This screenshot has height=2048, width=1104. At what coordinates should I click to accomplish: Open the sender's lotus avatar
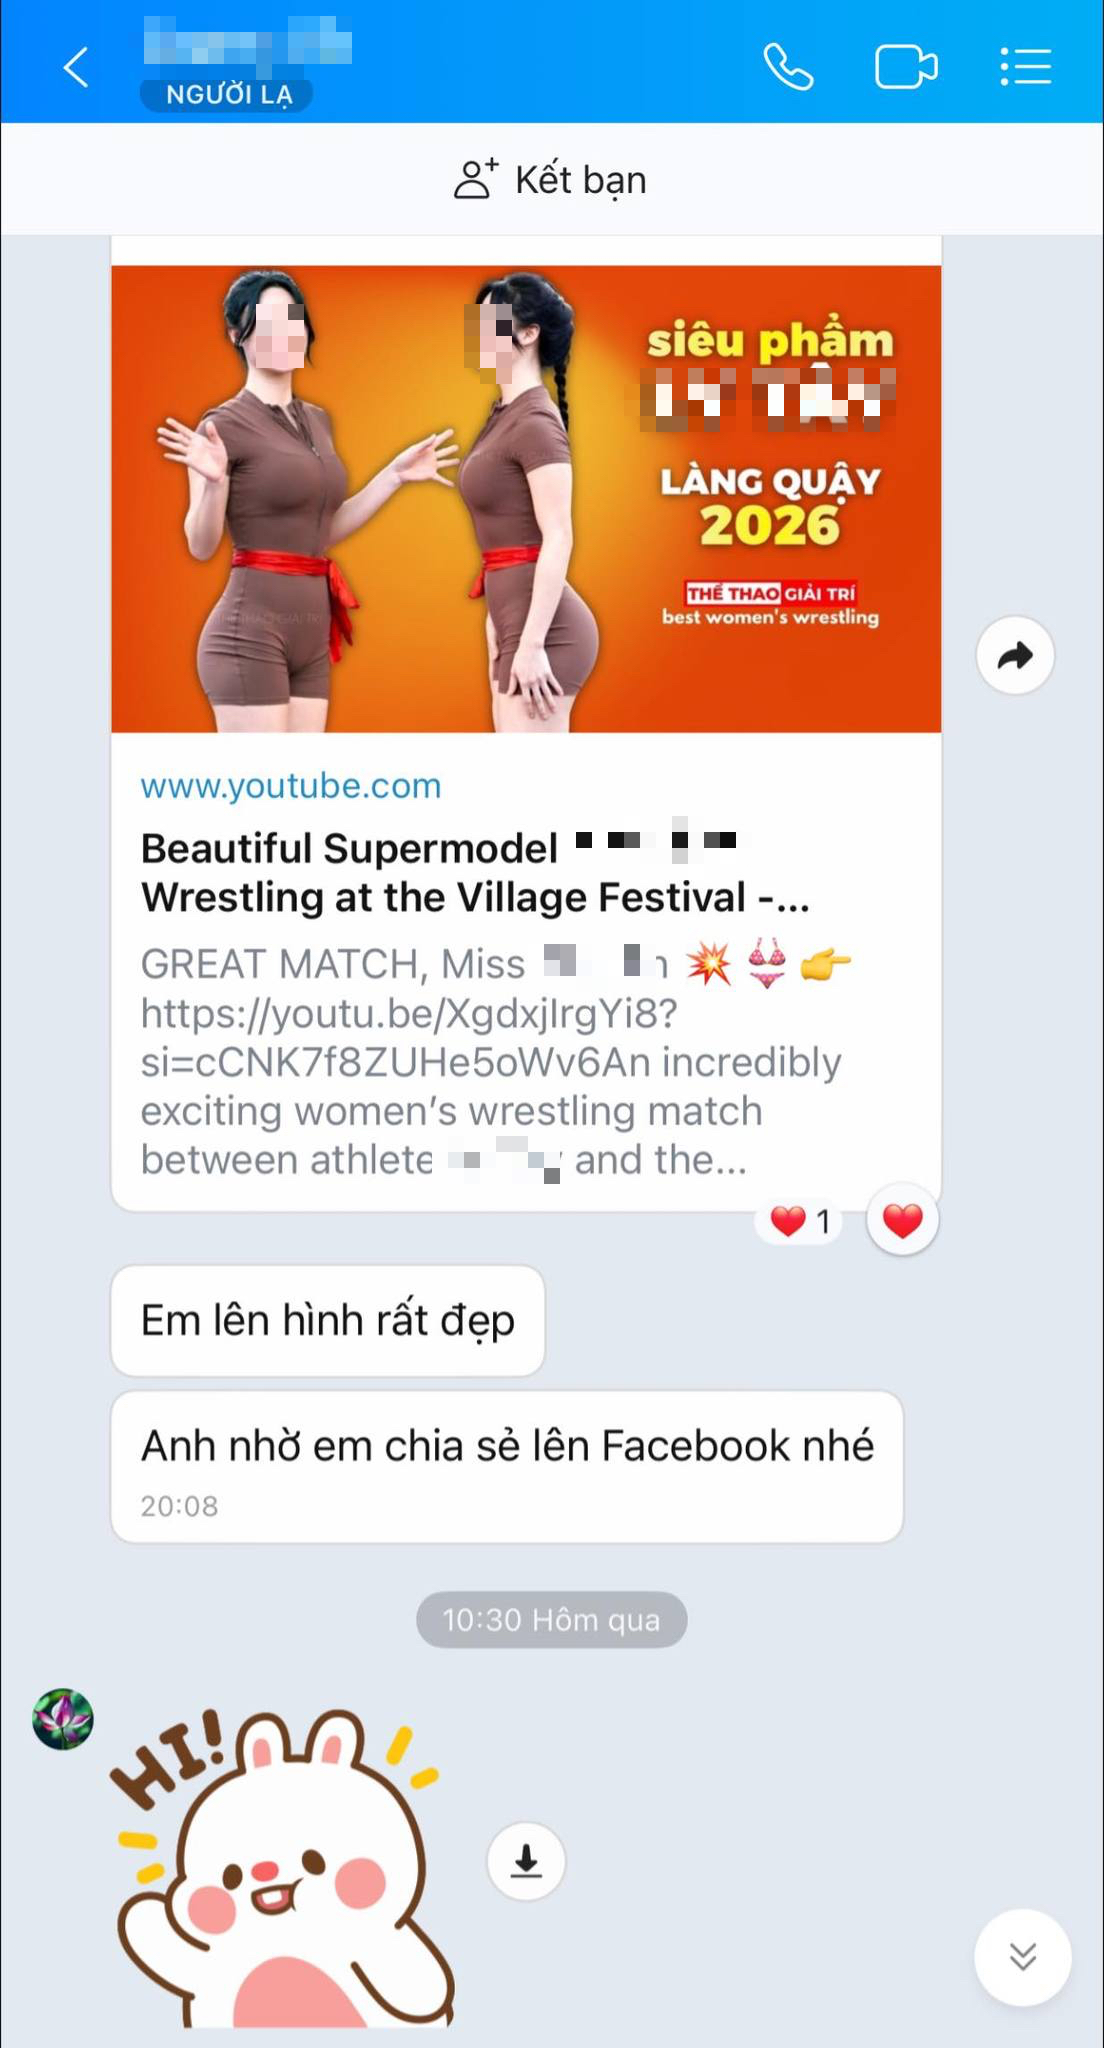(x=63, y=1720)
